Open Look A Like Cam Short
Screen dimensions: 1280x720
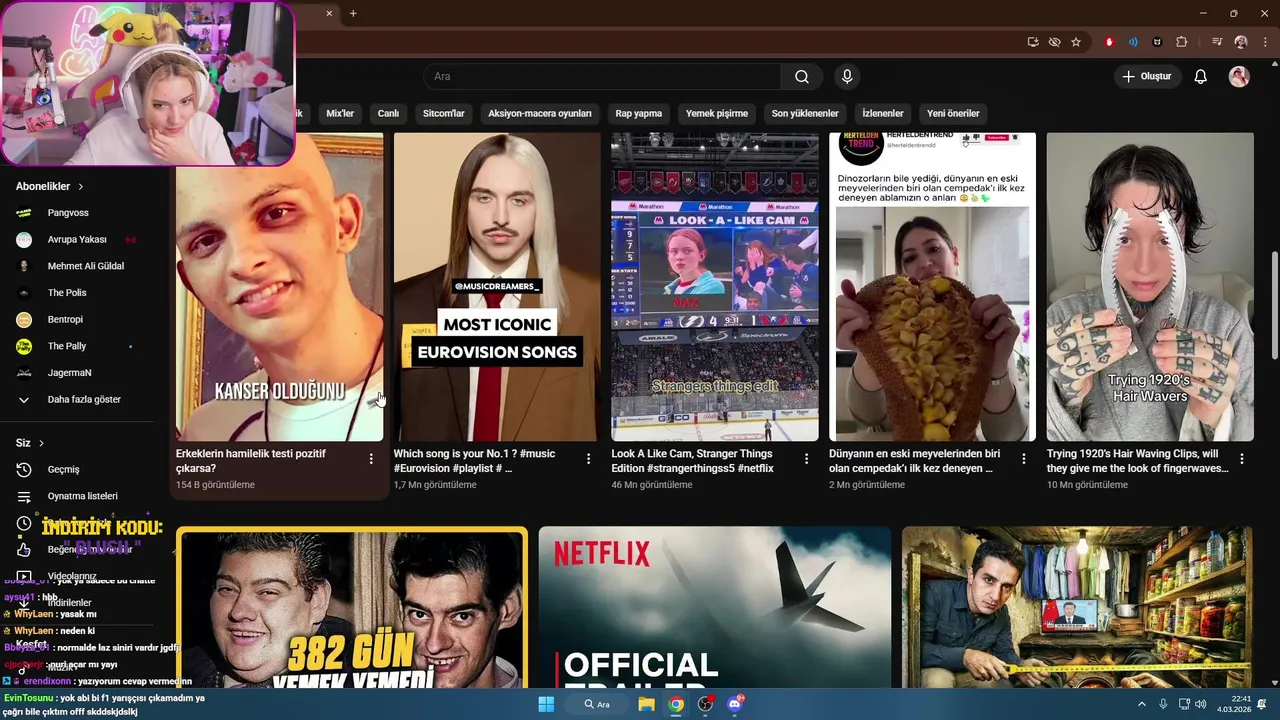(x=715, y=287)
